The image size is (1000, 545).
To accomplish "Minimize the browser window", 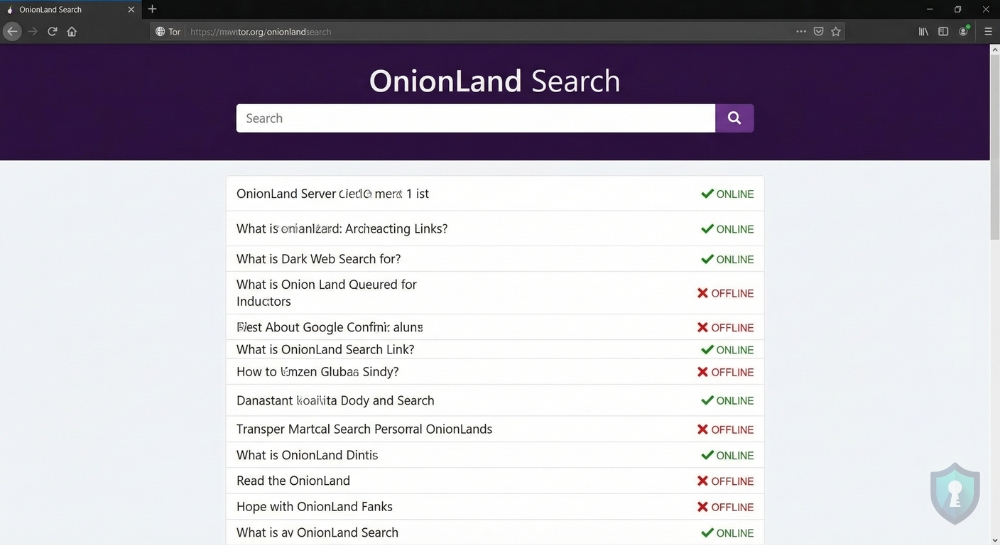I will [x=929, y=9].
